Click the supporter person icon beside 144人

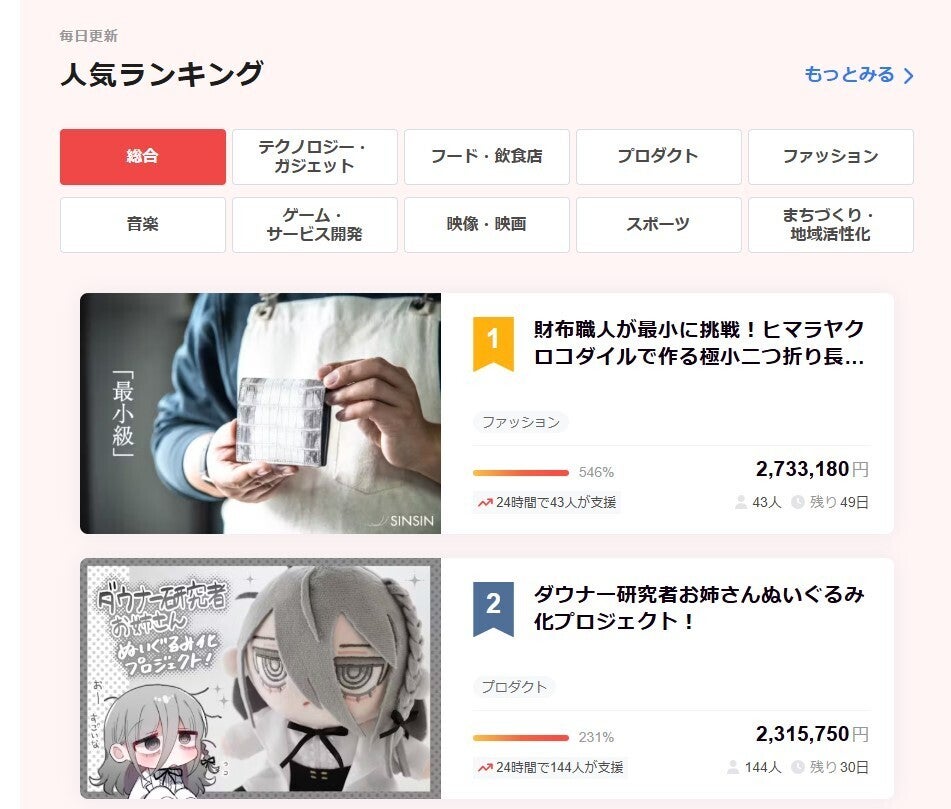[733, 767]
